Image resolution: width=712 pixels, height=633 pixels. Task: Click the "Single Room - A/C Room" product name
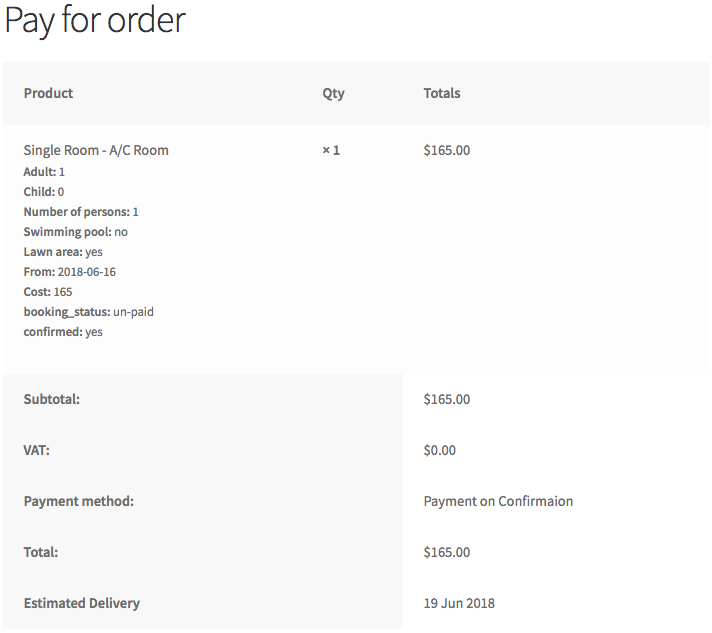[x=96, y=150]
